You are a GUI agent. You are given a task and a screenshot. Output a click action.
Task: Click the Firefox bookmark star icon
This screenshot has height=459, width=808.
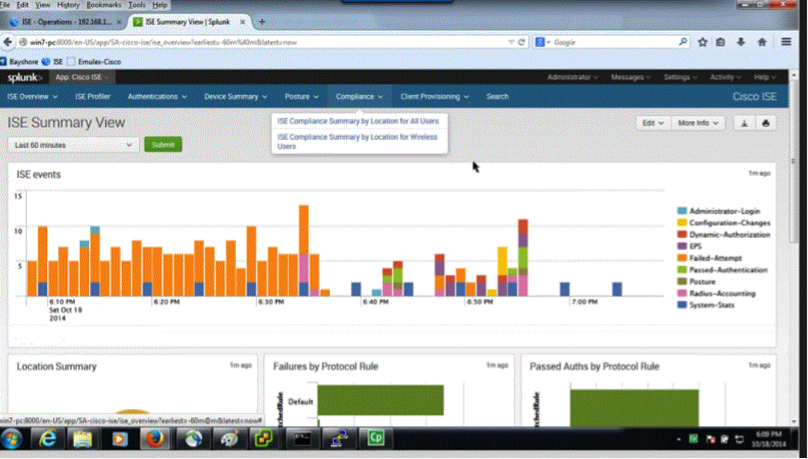click(x=703, y=42)
